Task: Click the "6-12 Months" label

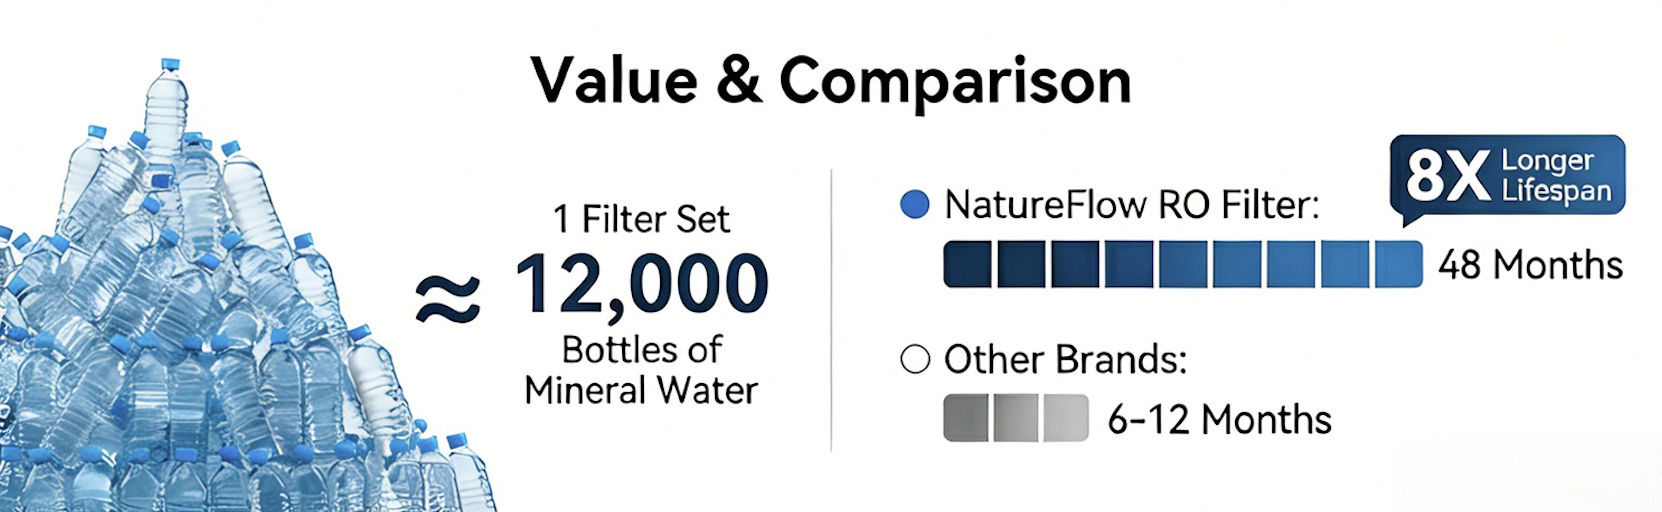Action: coord(1219,420)
